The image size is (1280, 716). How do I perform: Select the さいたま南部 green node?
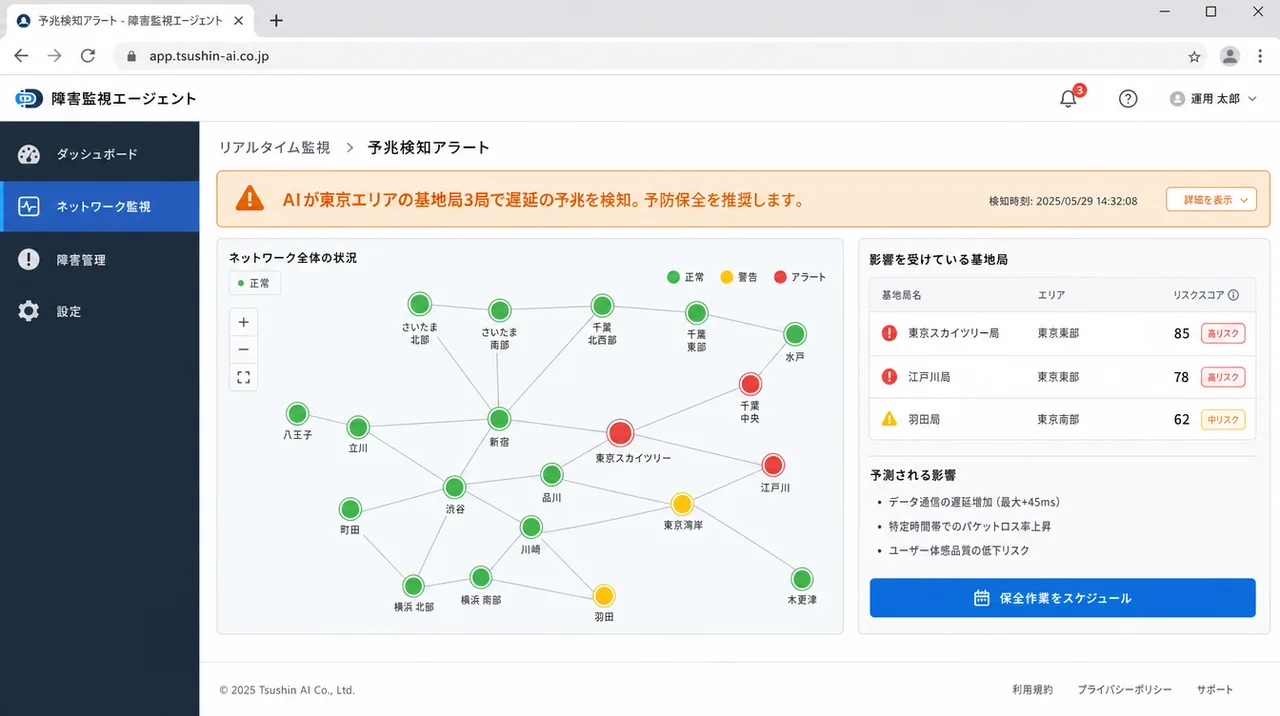(500, 310)
